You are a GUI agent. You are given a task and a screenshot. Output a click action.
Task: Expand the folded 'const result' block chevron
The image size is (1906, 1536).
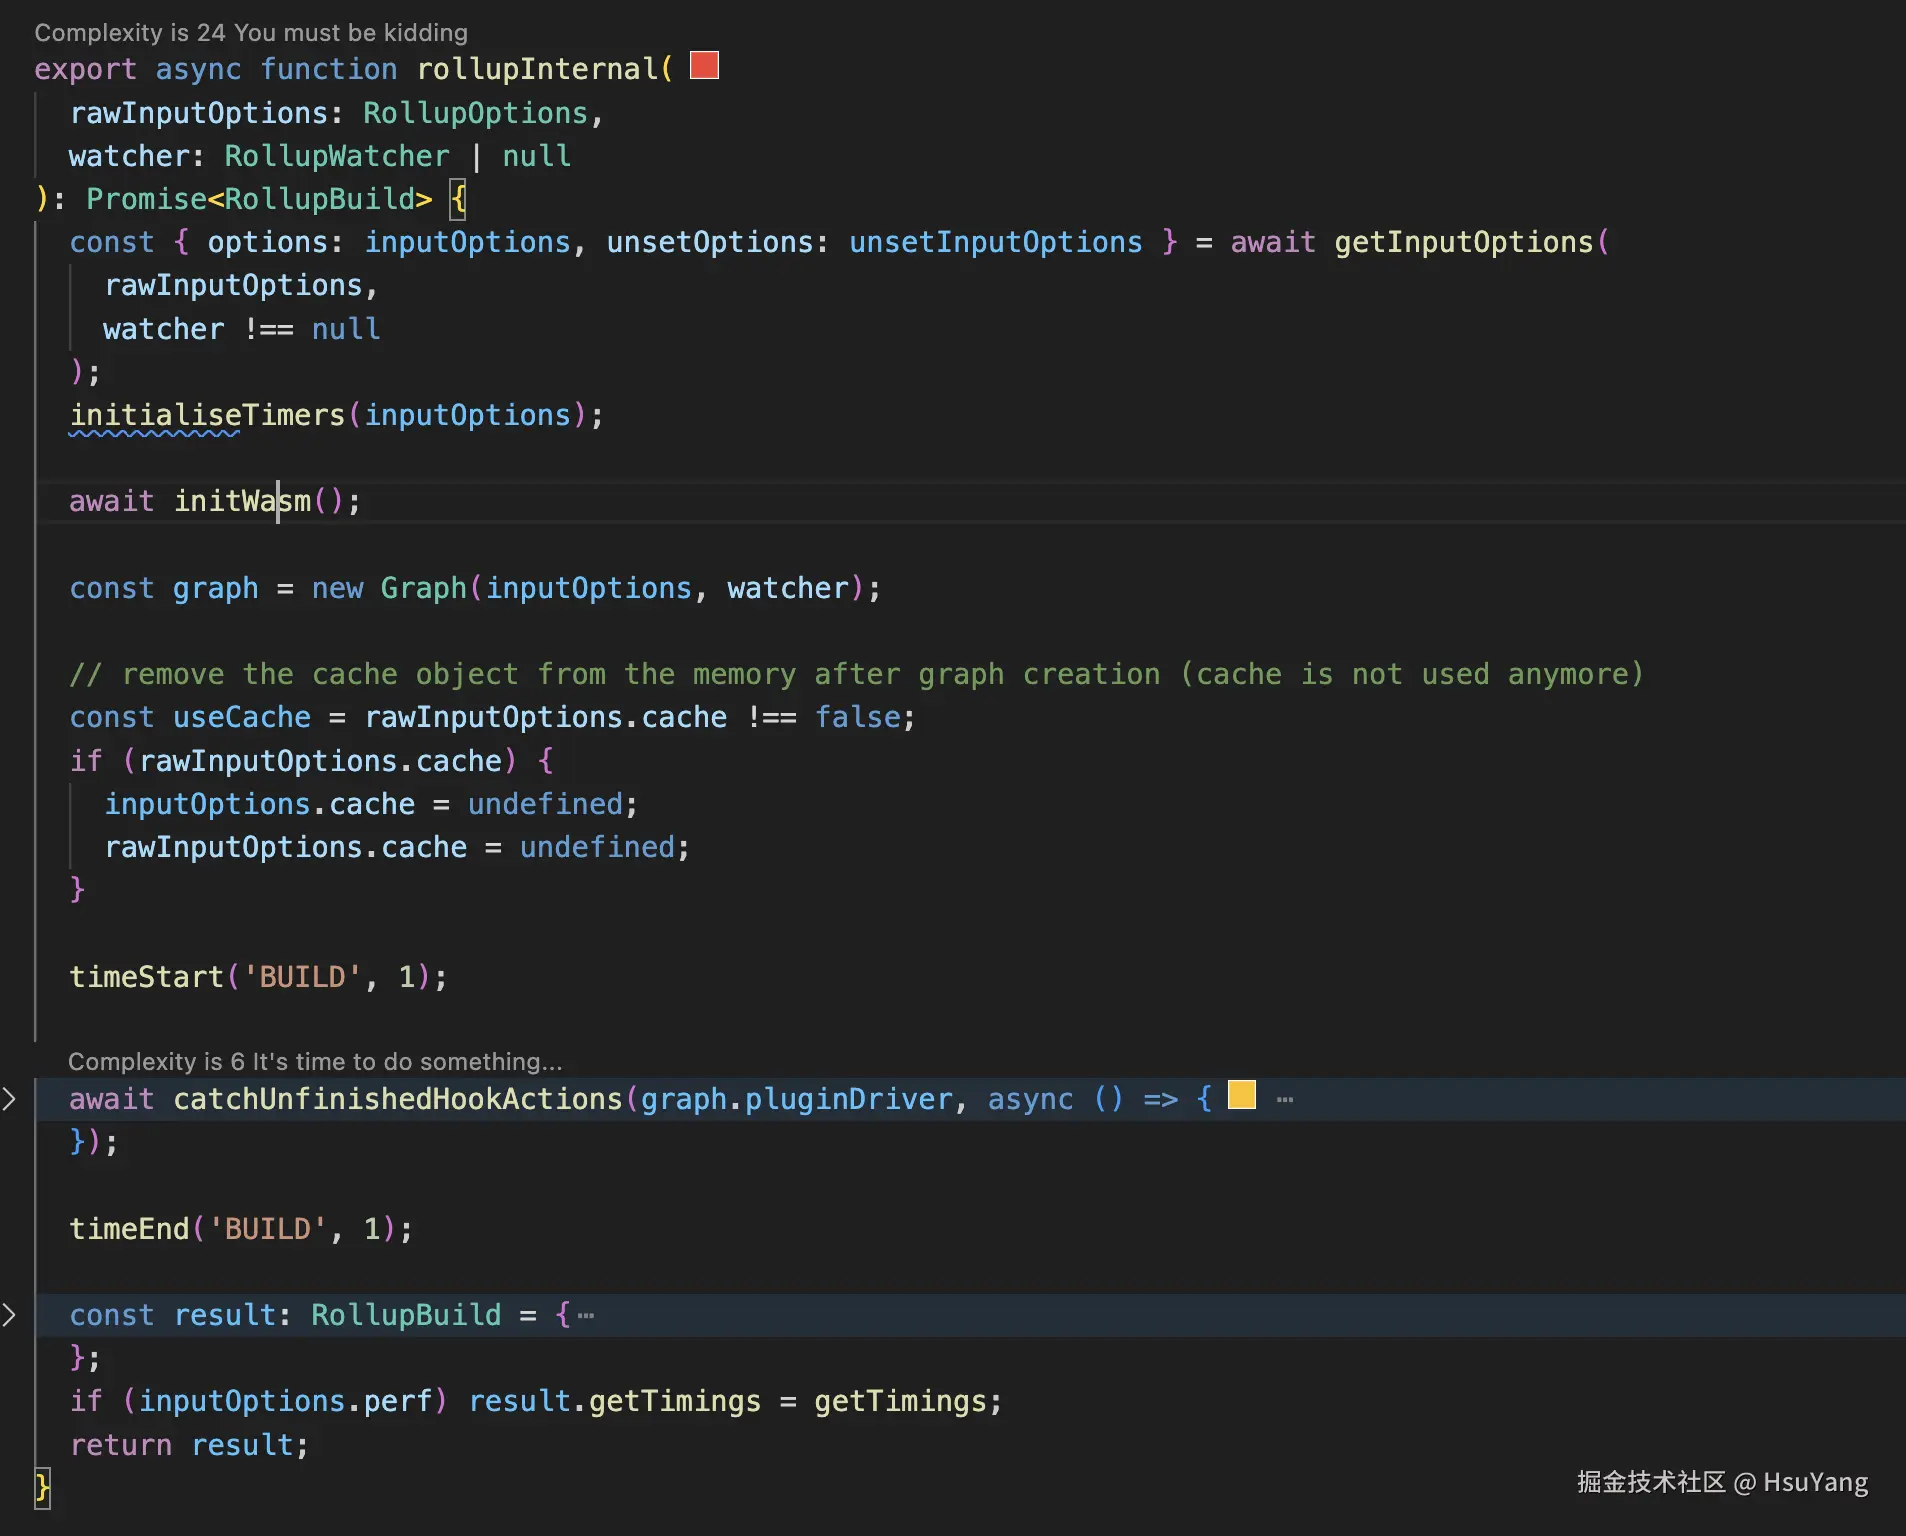(9, 1315)
